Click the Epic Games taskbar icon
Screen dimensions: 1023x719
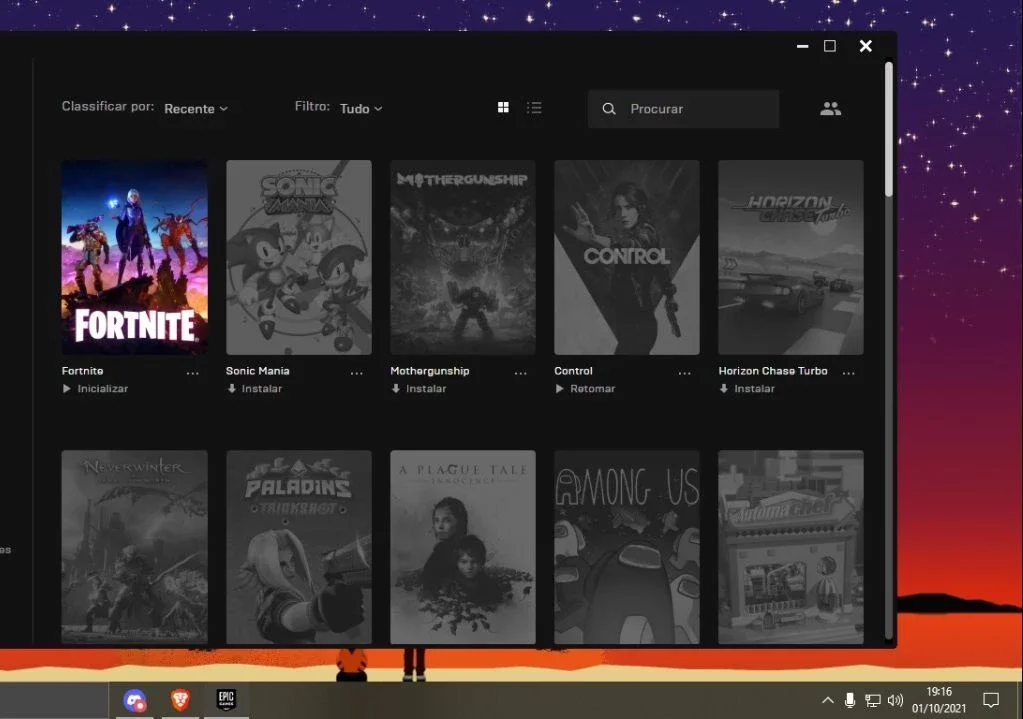226,699
